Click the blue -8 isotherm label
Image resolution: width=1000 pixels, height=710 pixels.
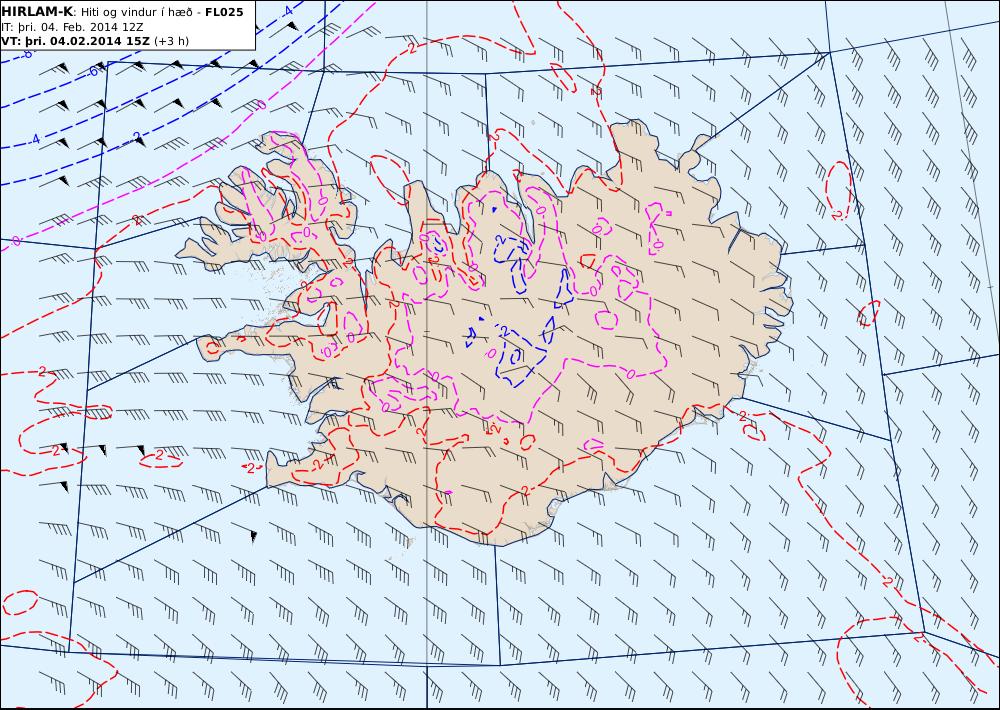pos(26,54)
